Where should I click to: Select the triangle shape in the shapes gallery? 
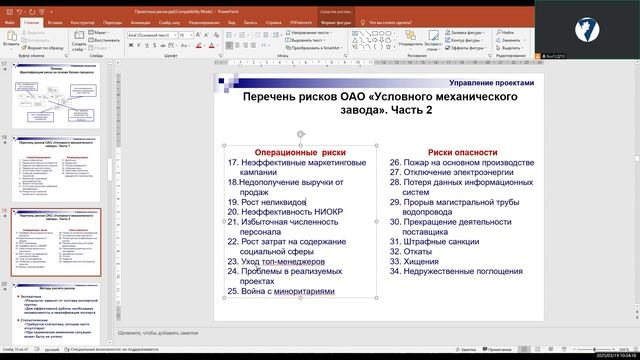point(355,40)
